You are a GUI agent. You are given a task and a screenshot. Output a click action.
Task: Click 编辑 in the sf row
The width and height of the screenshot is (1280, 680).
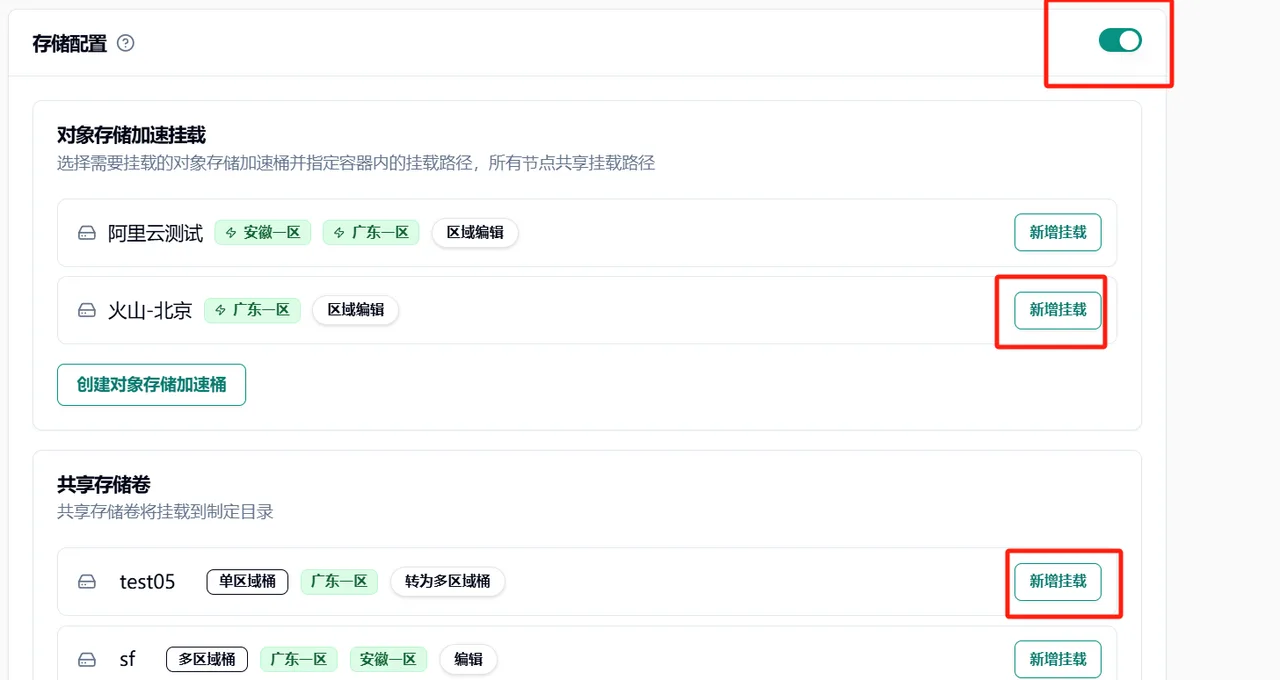tap(468, 659)
